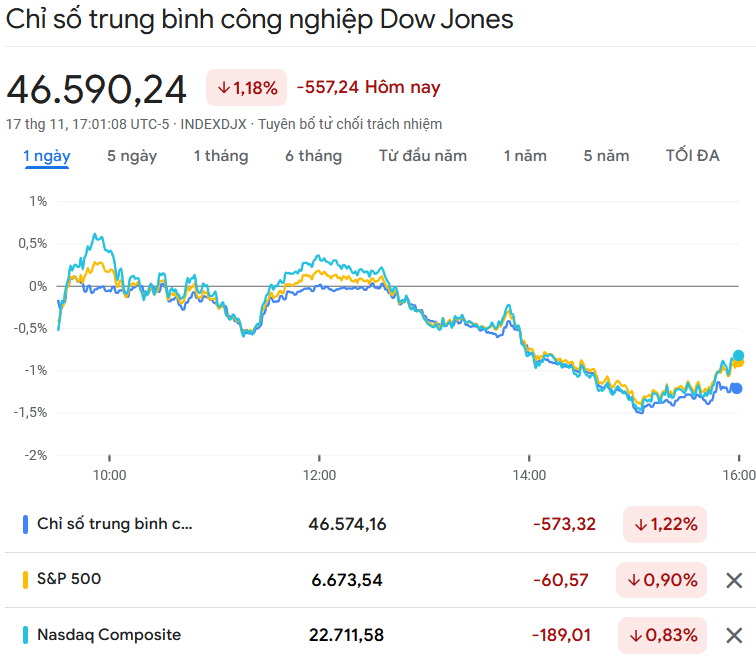
Task: Click the blue Dow Jones color marker
Action: coord(25,524)
